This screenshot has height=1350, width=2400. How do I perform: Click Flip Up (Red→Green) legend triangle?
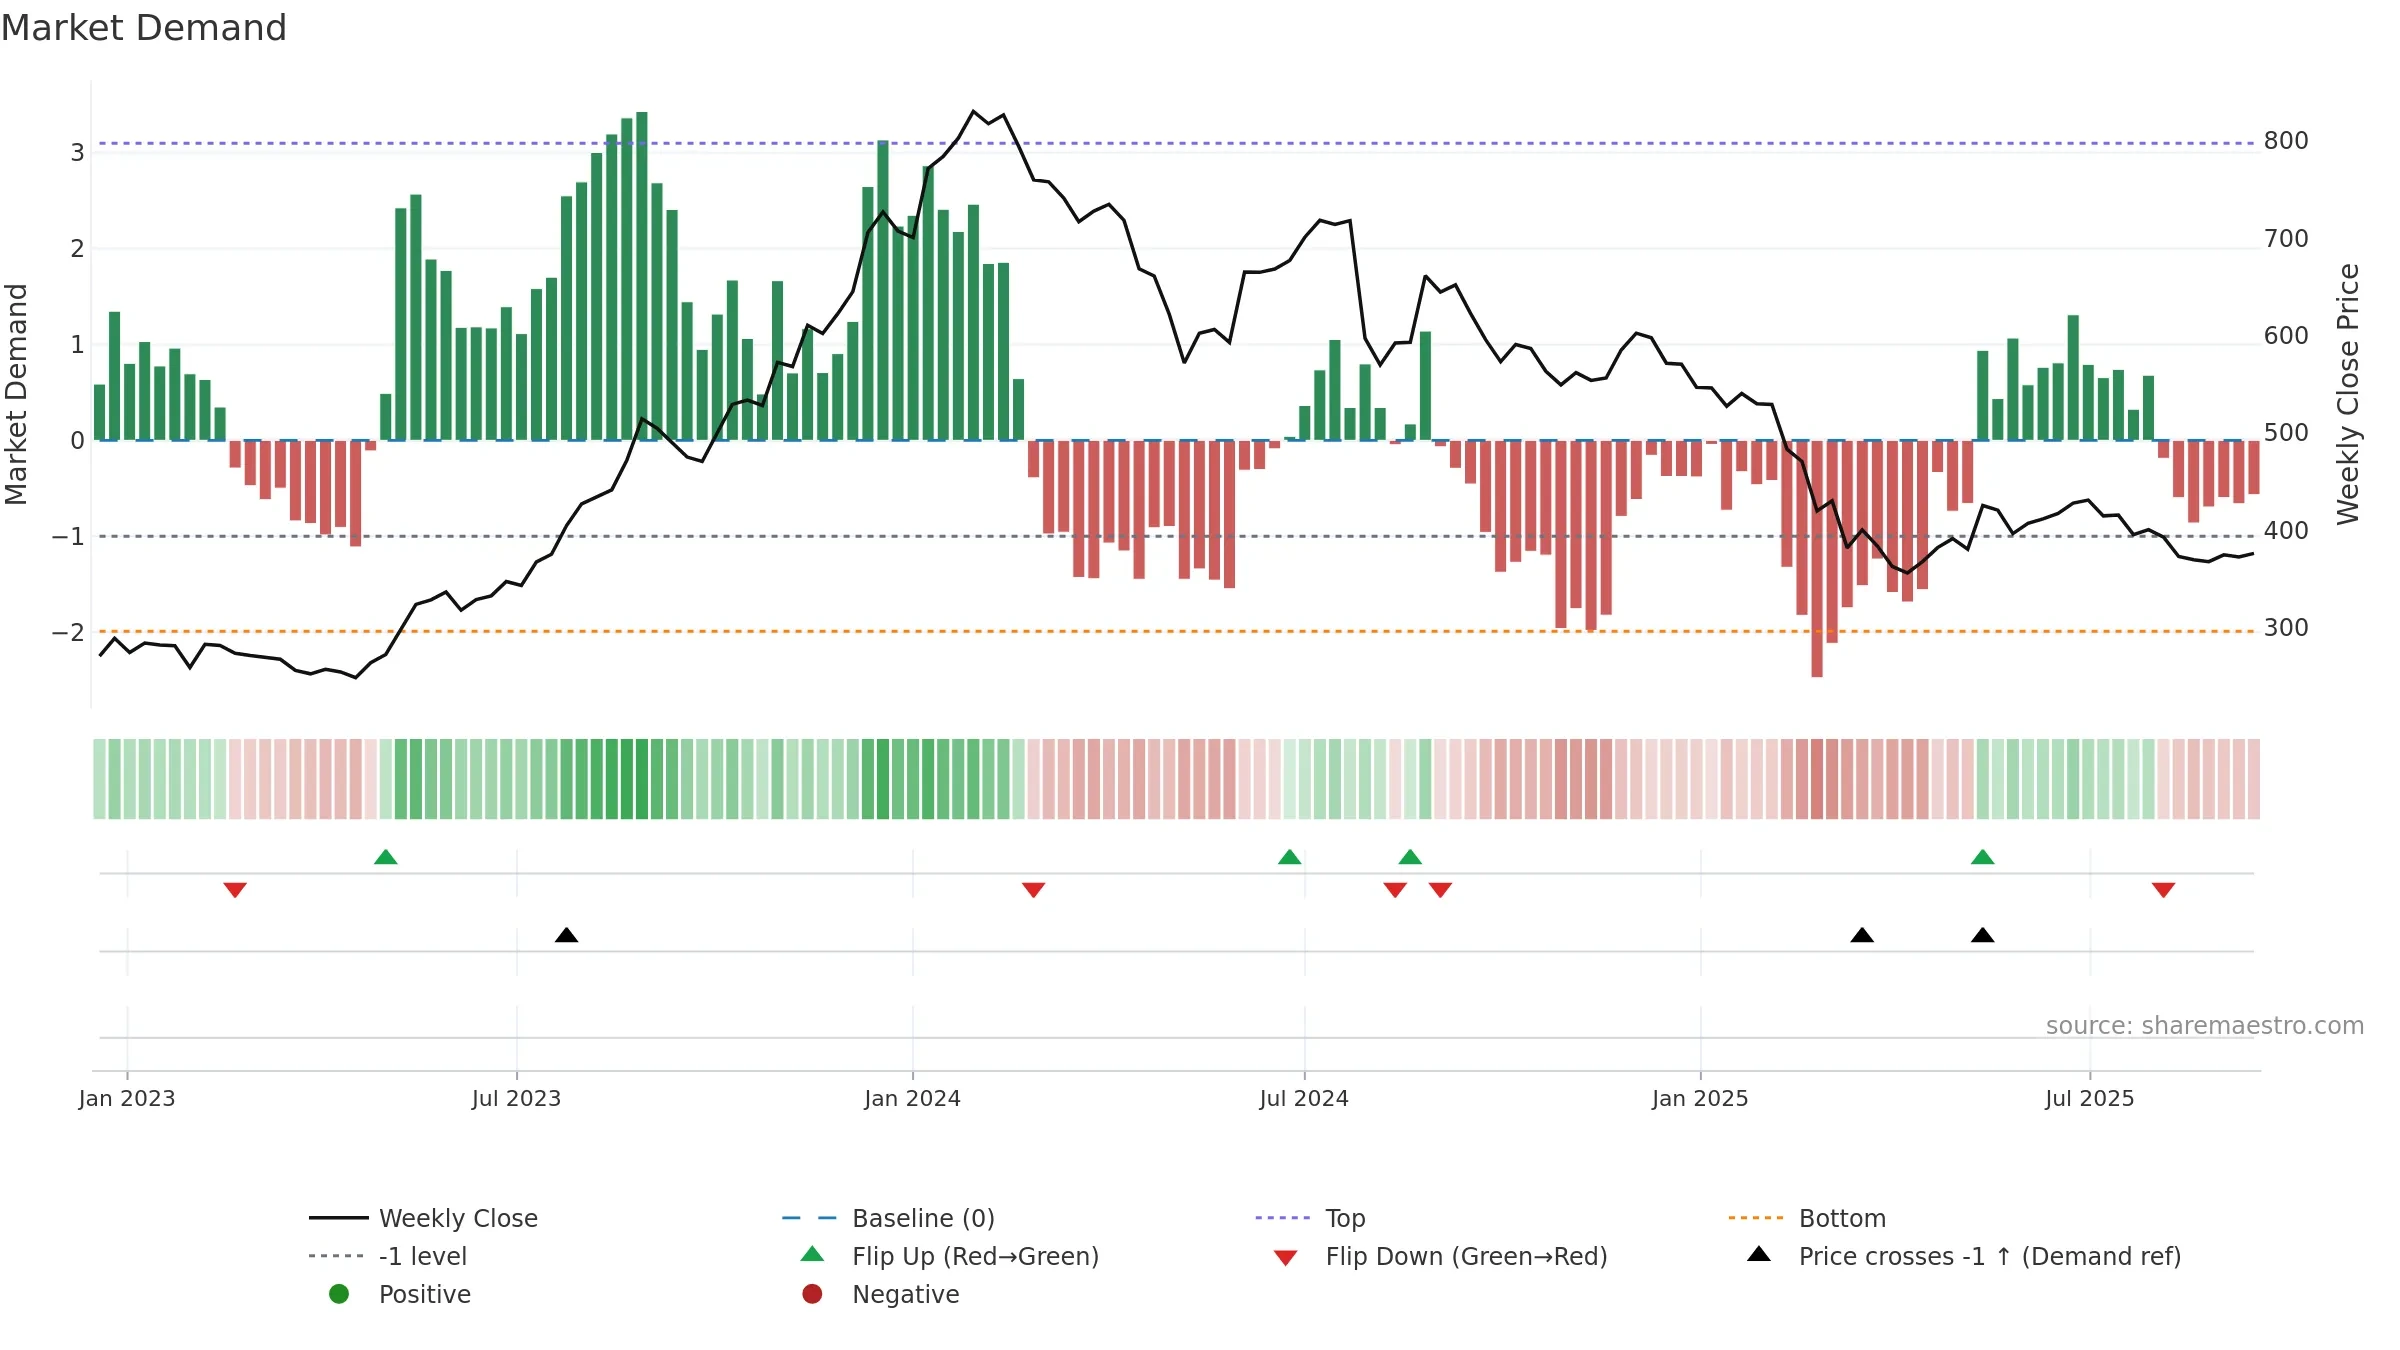pyautogui.click(x=813, y=1254)
